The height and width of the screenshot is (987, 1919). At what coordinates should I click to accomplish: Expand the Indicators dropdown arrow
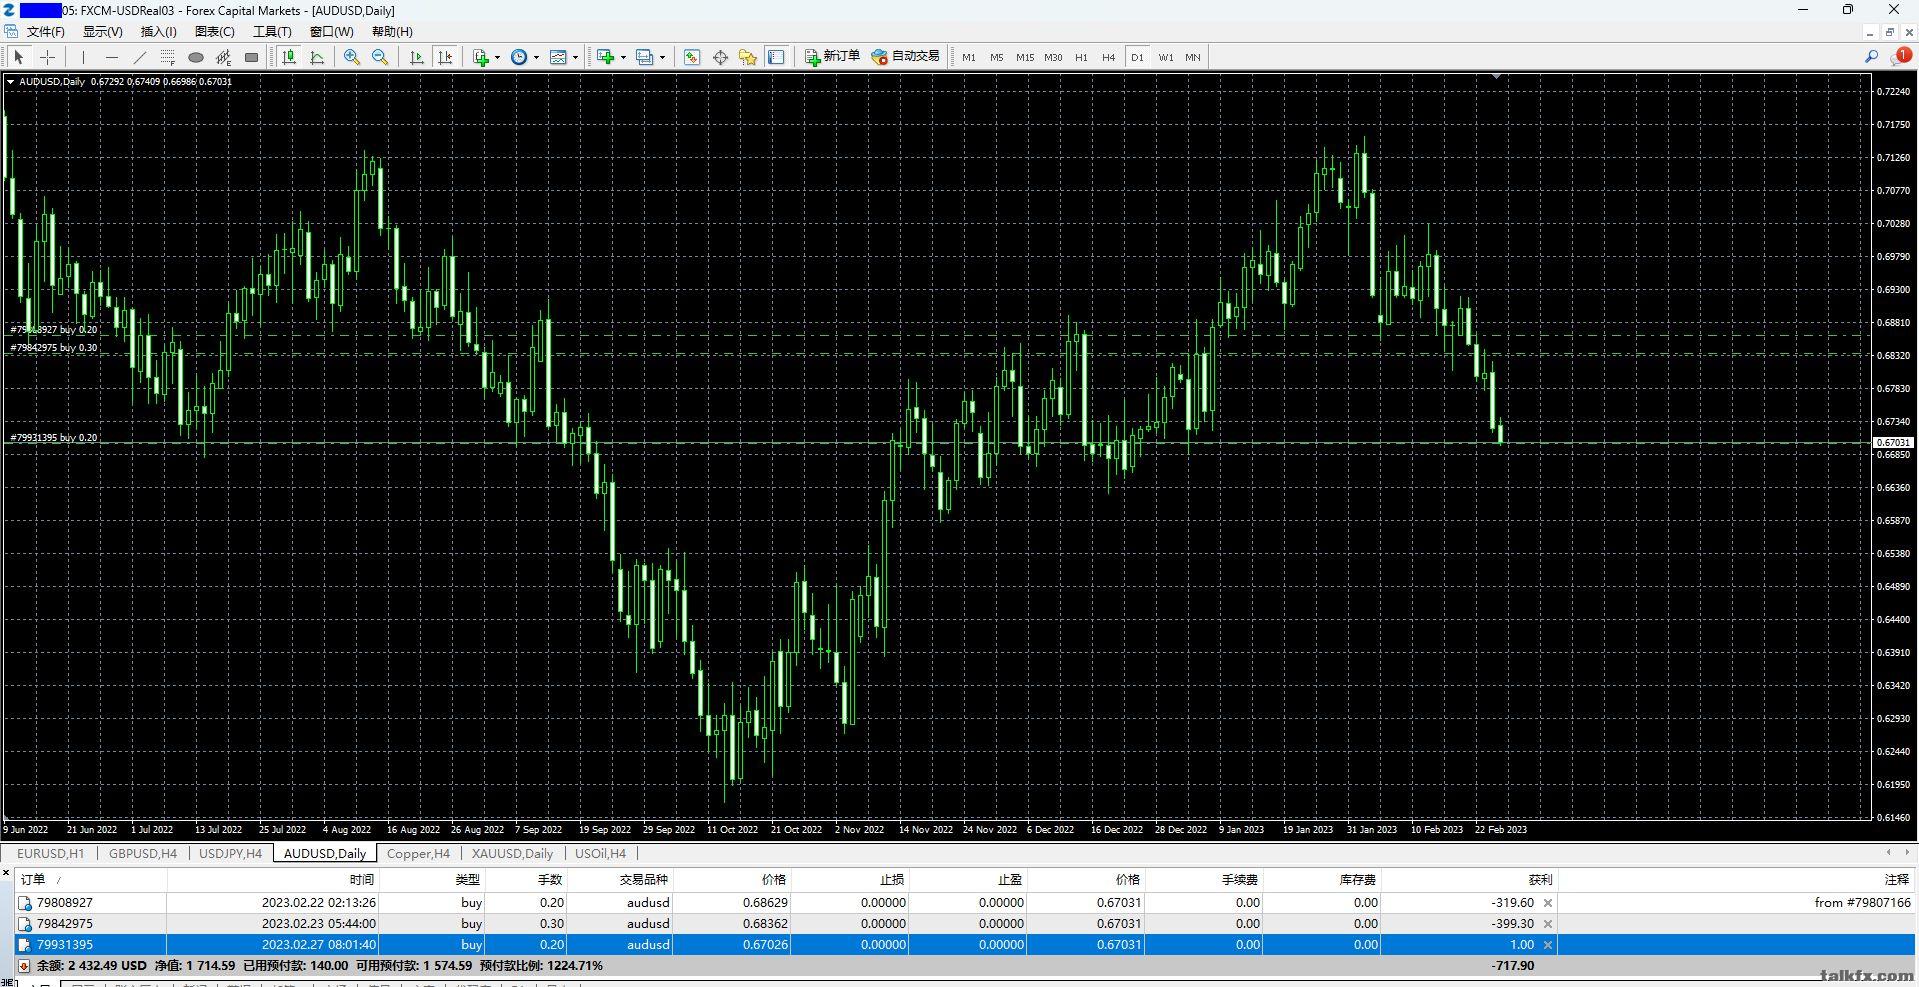(497, 57)
